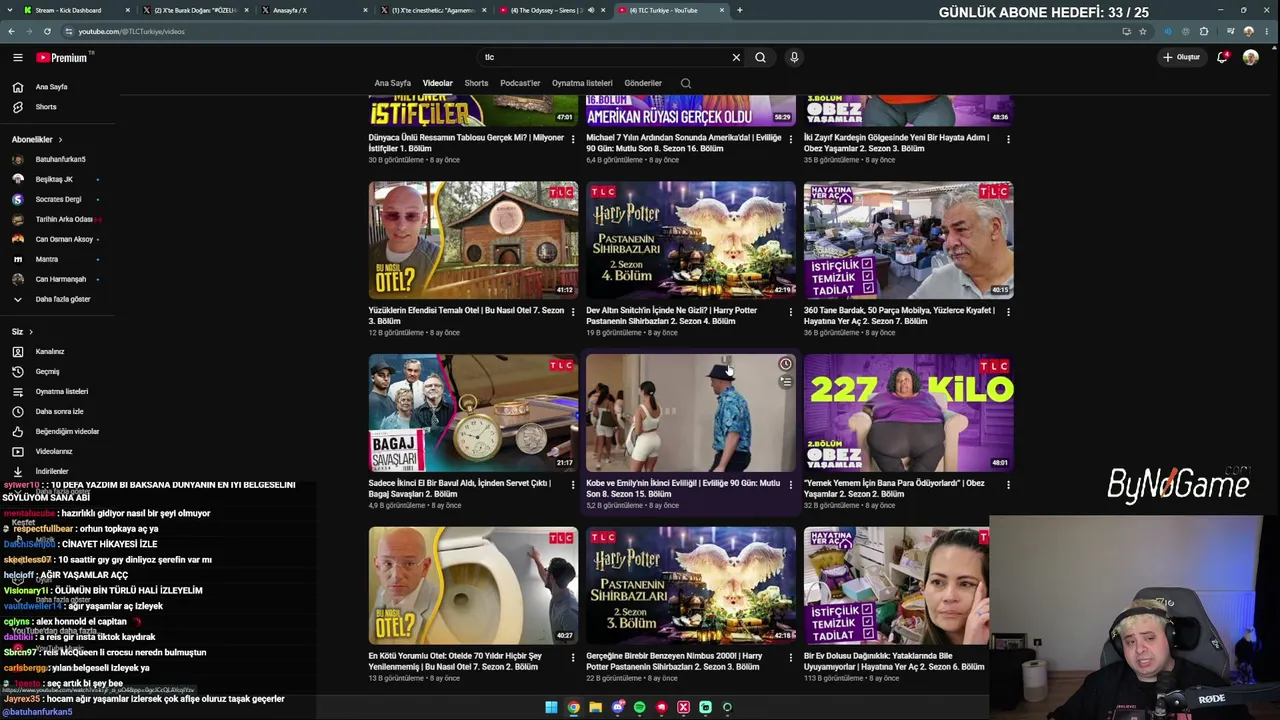
Task: Open the Mantra channel icon
Action: point(18,259)
